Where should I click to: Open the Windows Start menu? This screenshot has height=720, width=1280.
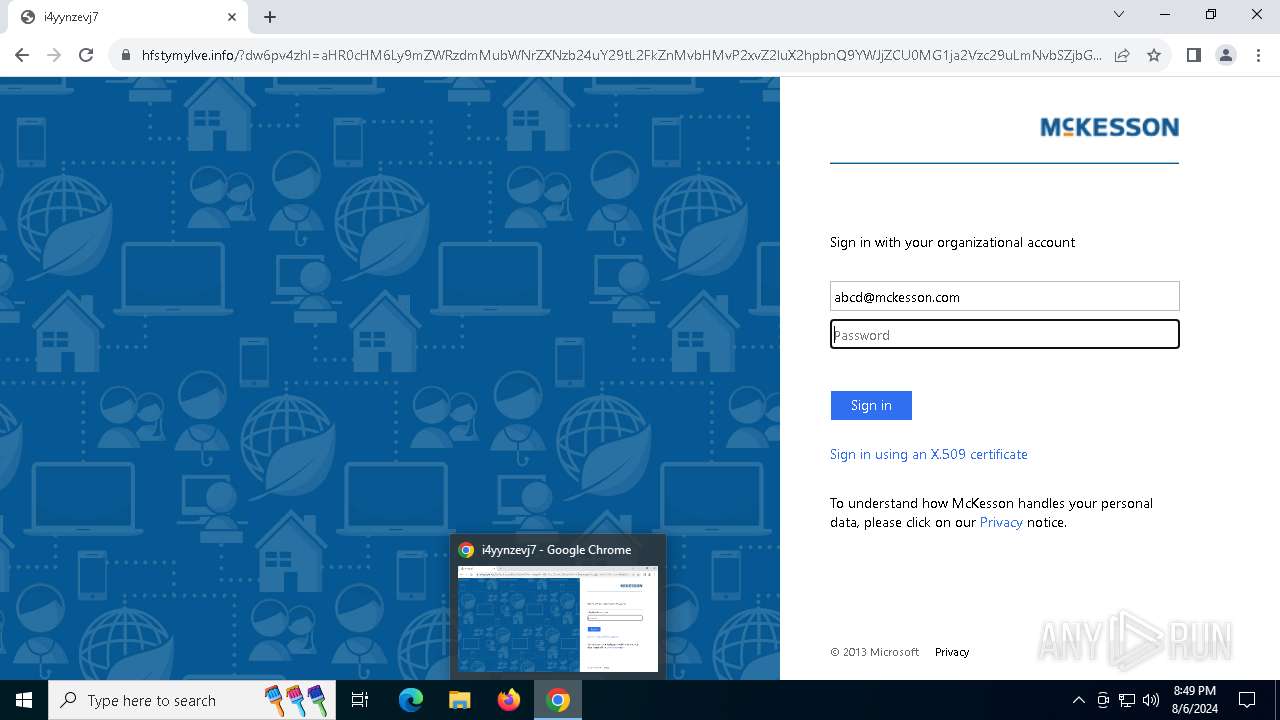coord(24,700)
